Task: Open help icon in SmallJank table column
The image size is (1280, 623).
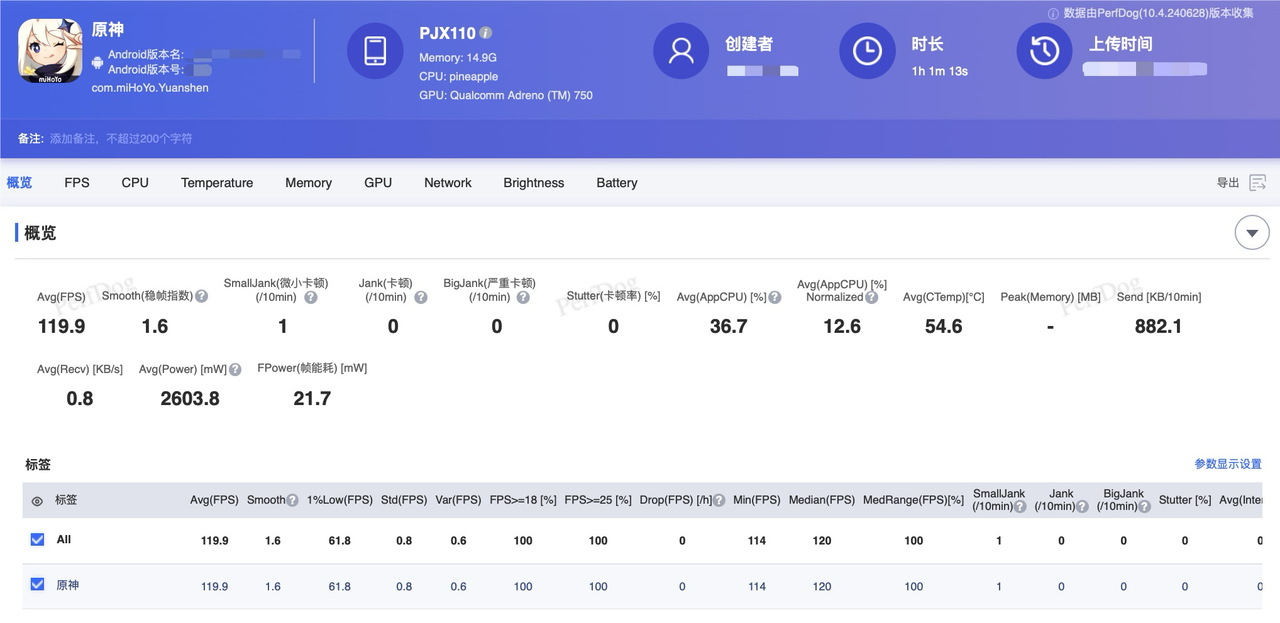Action: coord(1020,506)
